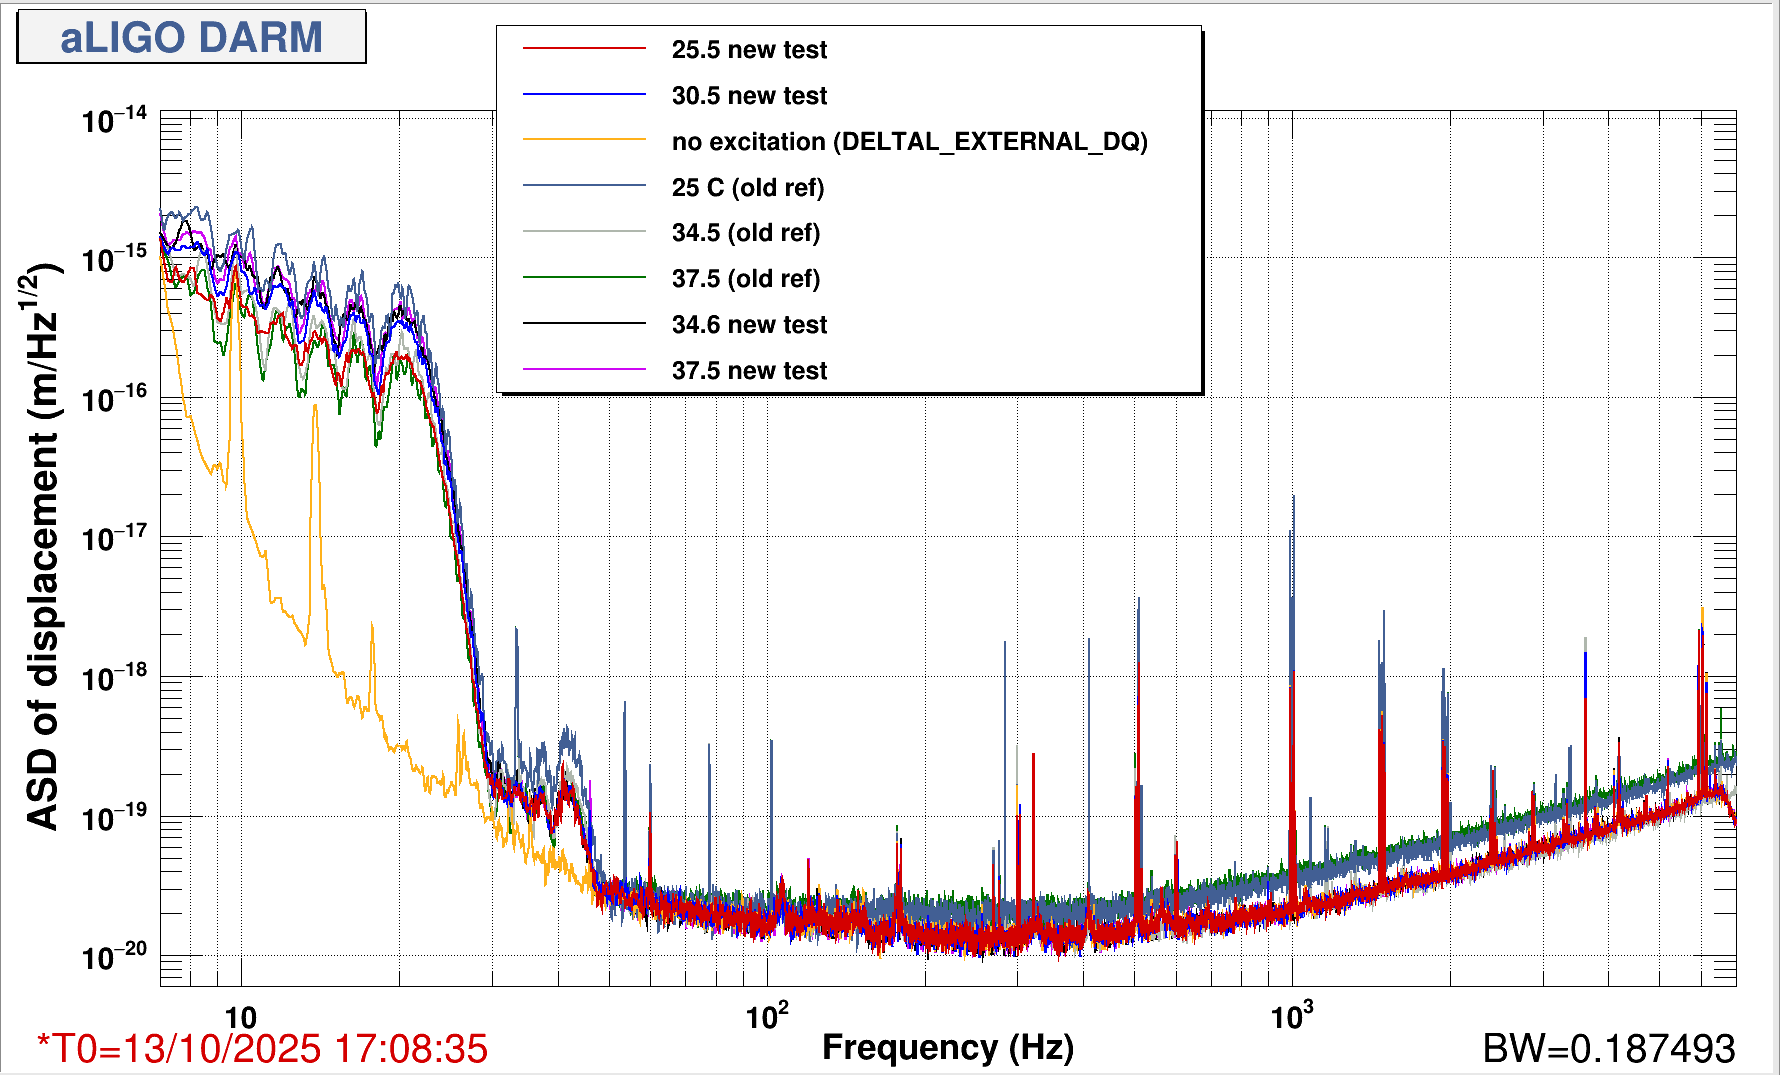Click the "30.5 new test" legend label
1780x1075 pixels.
pyautogui.click(x=749, y=96)
